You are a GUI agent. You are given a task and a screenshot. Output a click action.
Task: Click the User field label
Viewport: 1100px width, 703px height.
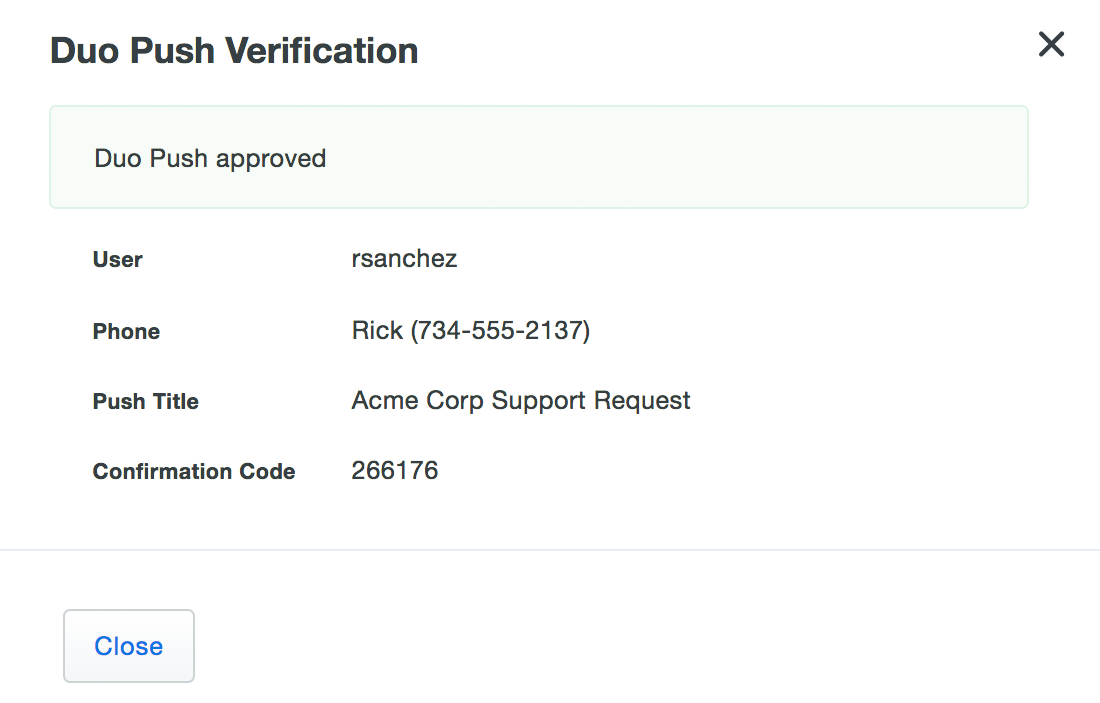click(117, 259)
